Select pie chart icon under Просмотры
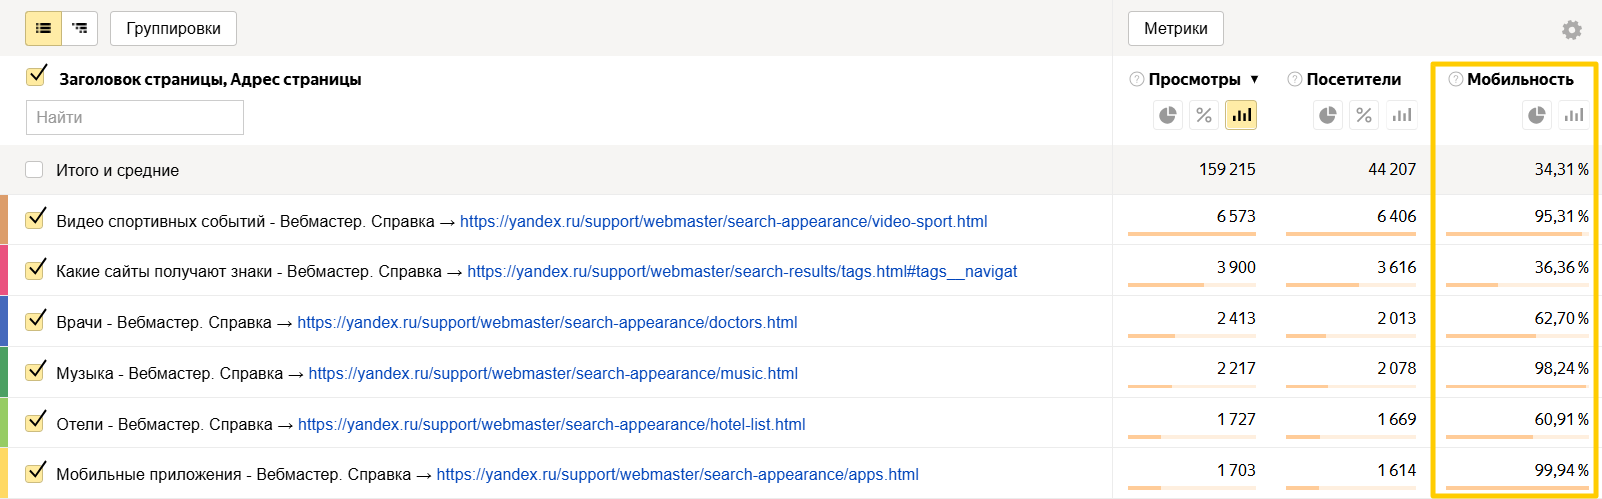The image size is (1602, 499). (x=1167, y=116)
